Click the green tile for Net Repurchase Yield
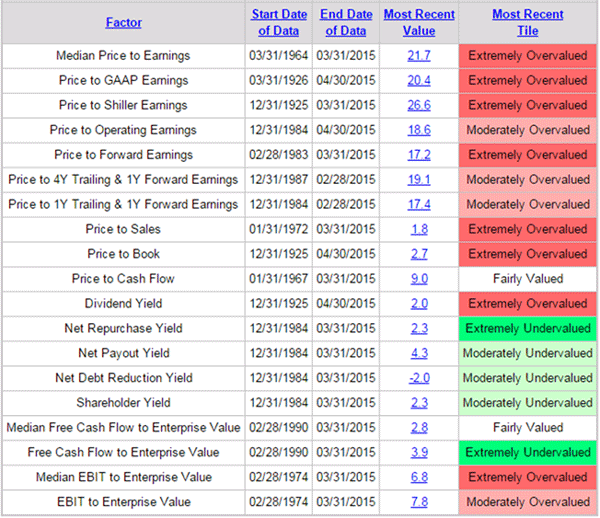Image resolution: width=600 pixels, height=518 pixels. 527,328
